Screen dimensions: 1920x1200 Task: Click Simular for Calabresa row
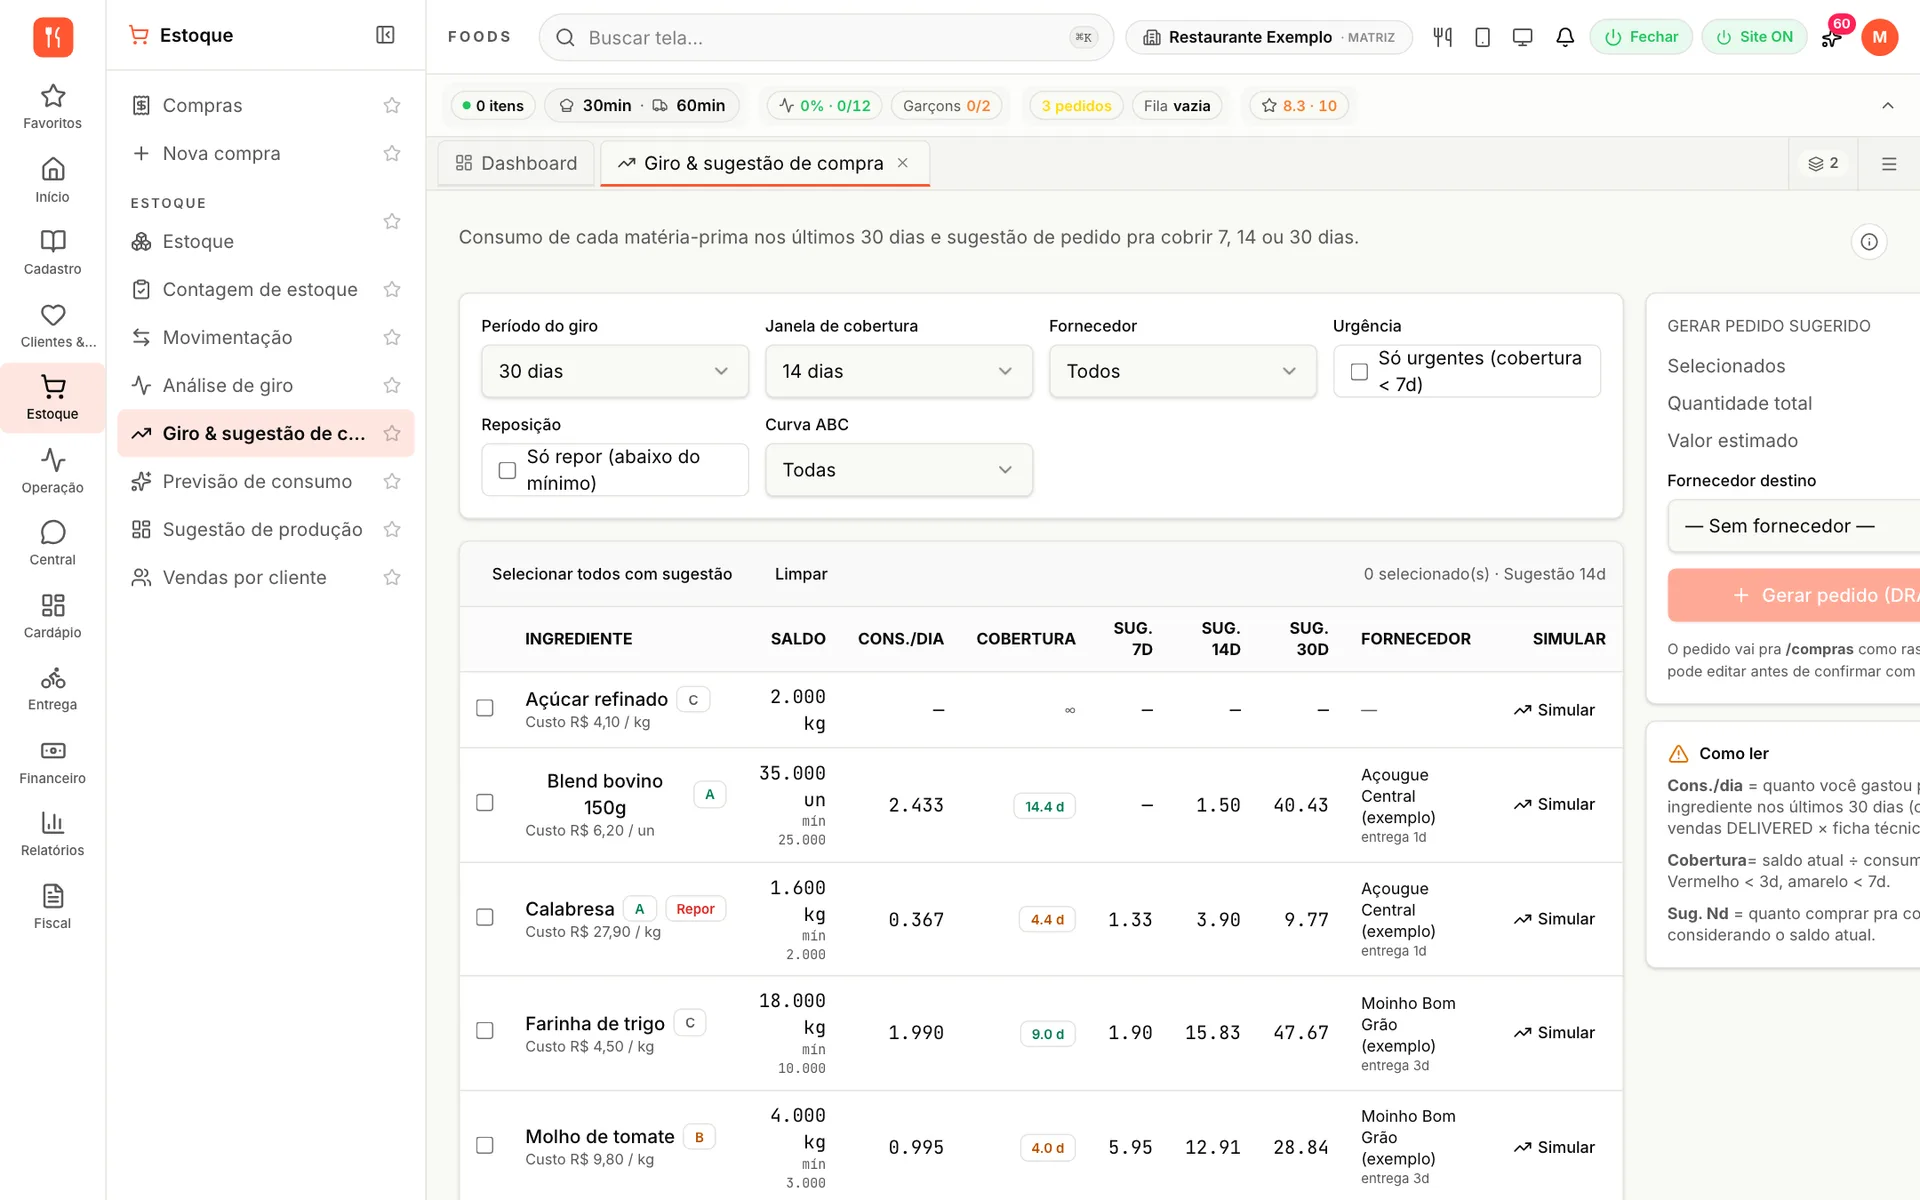click(x=1554, y=919)
